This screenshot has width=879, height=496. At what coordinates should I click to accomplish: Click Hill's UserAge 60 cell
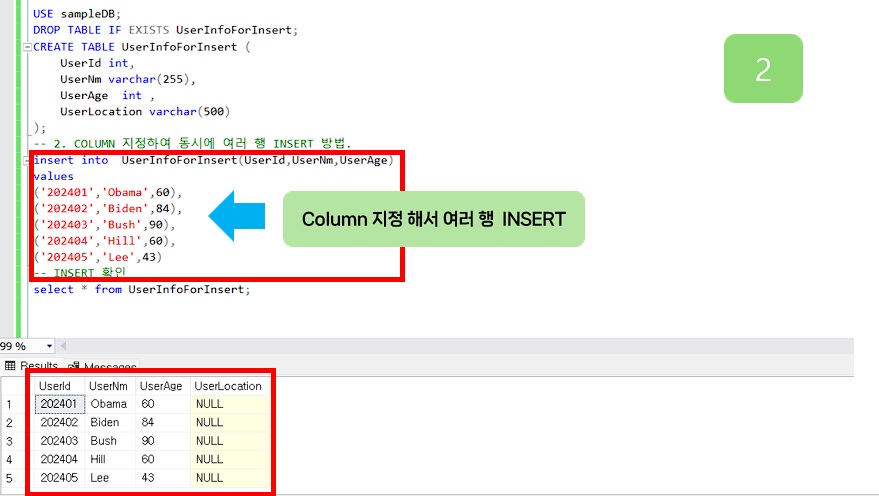pos(163,460)
